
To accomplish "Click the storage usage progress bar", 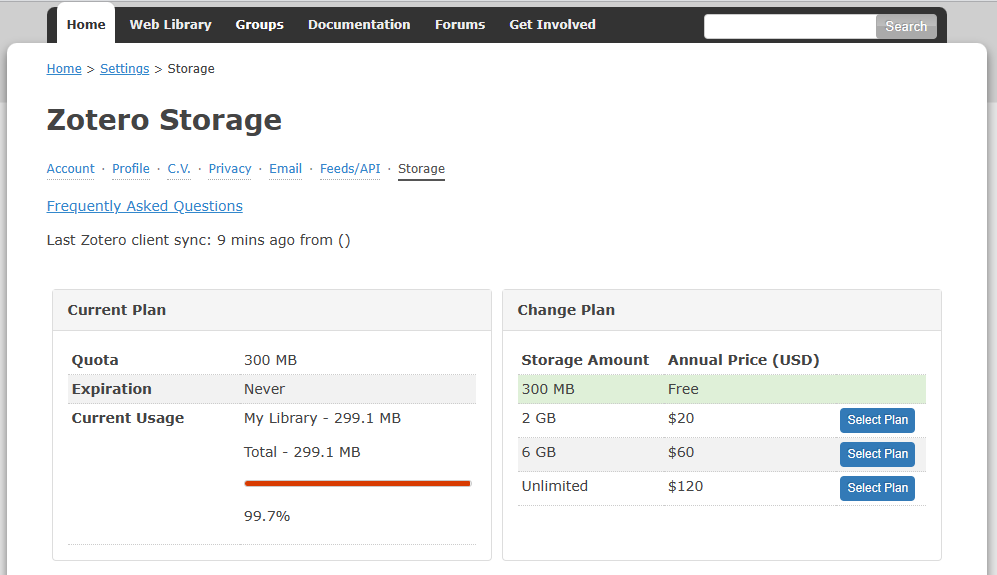I will [357, 483].
